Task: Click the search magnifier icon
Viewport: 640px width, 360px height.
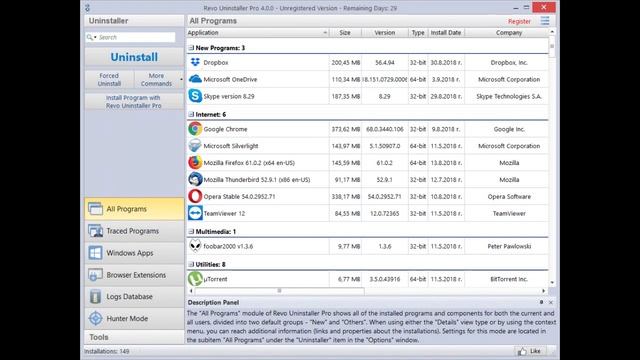Action: 90,37
